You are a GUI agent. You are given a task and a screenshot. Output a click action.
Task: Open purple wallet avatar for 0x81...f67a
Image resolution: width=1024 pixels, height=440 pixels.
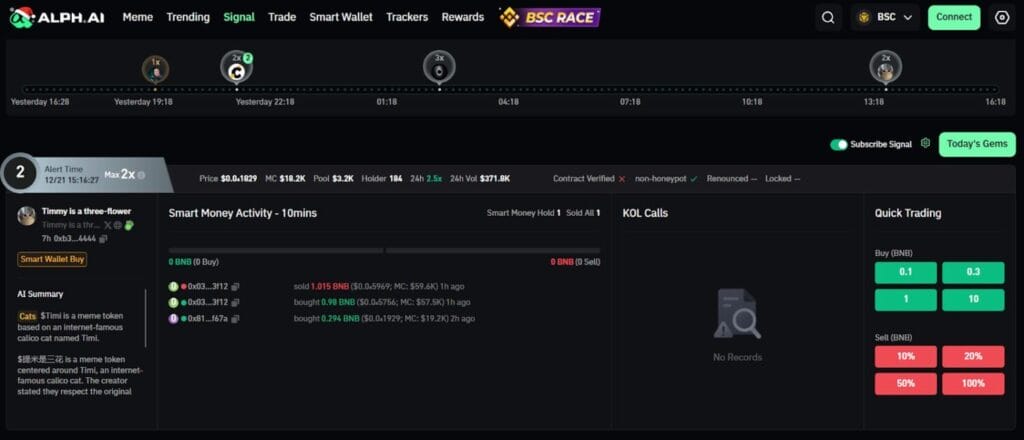pos(173,319)
